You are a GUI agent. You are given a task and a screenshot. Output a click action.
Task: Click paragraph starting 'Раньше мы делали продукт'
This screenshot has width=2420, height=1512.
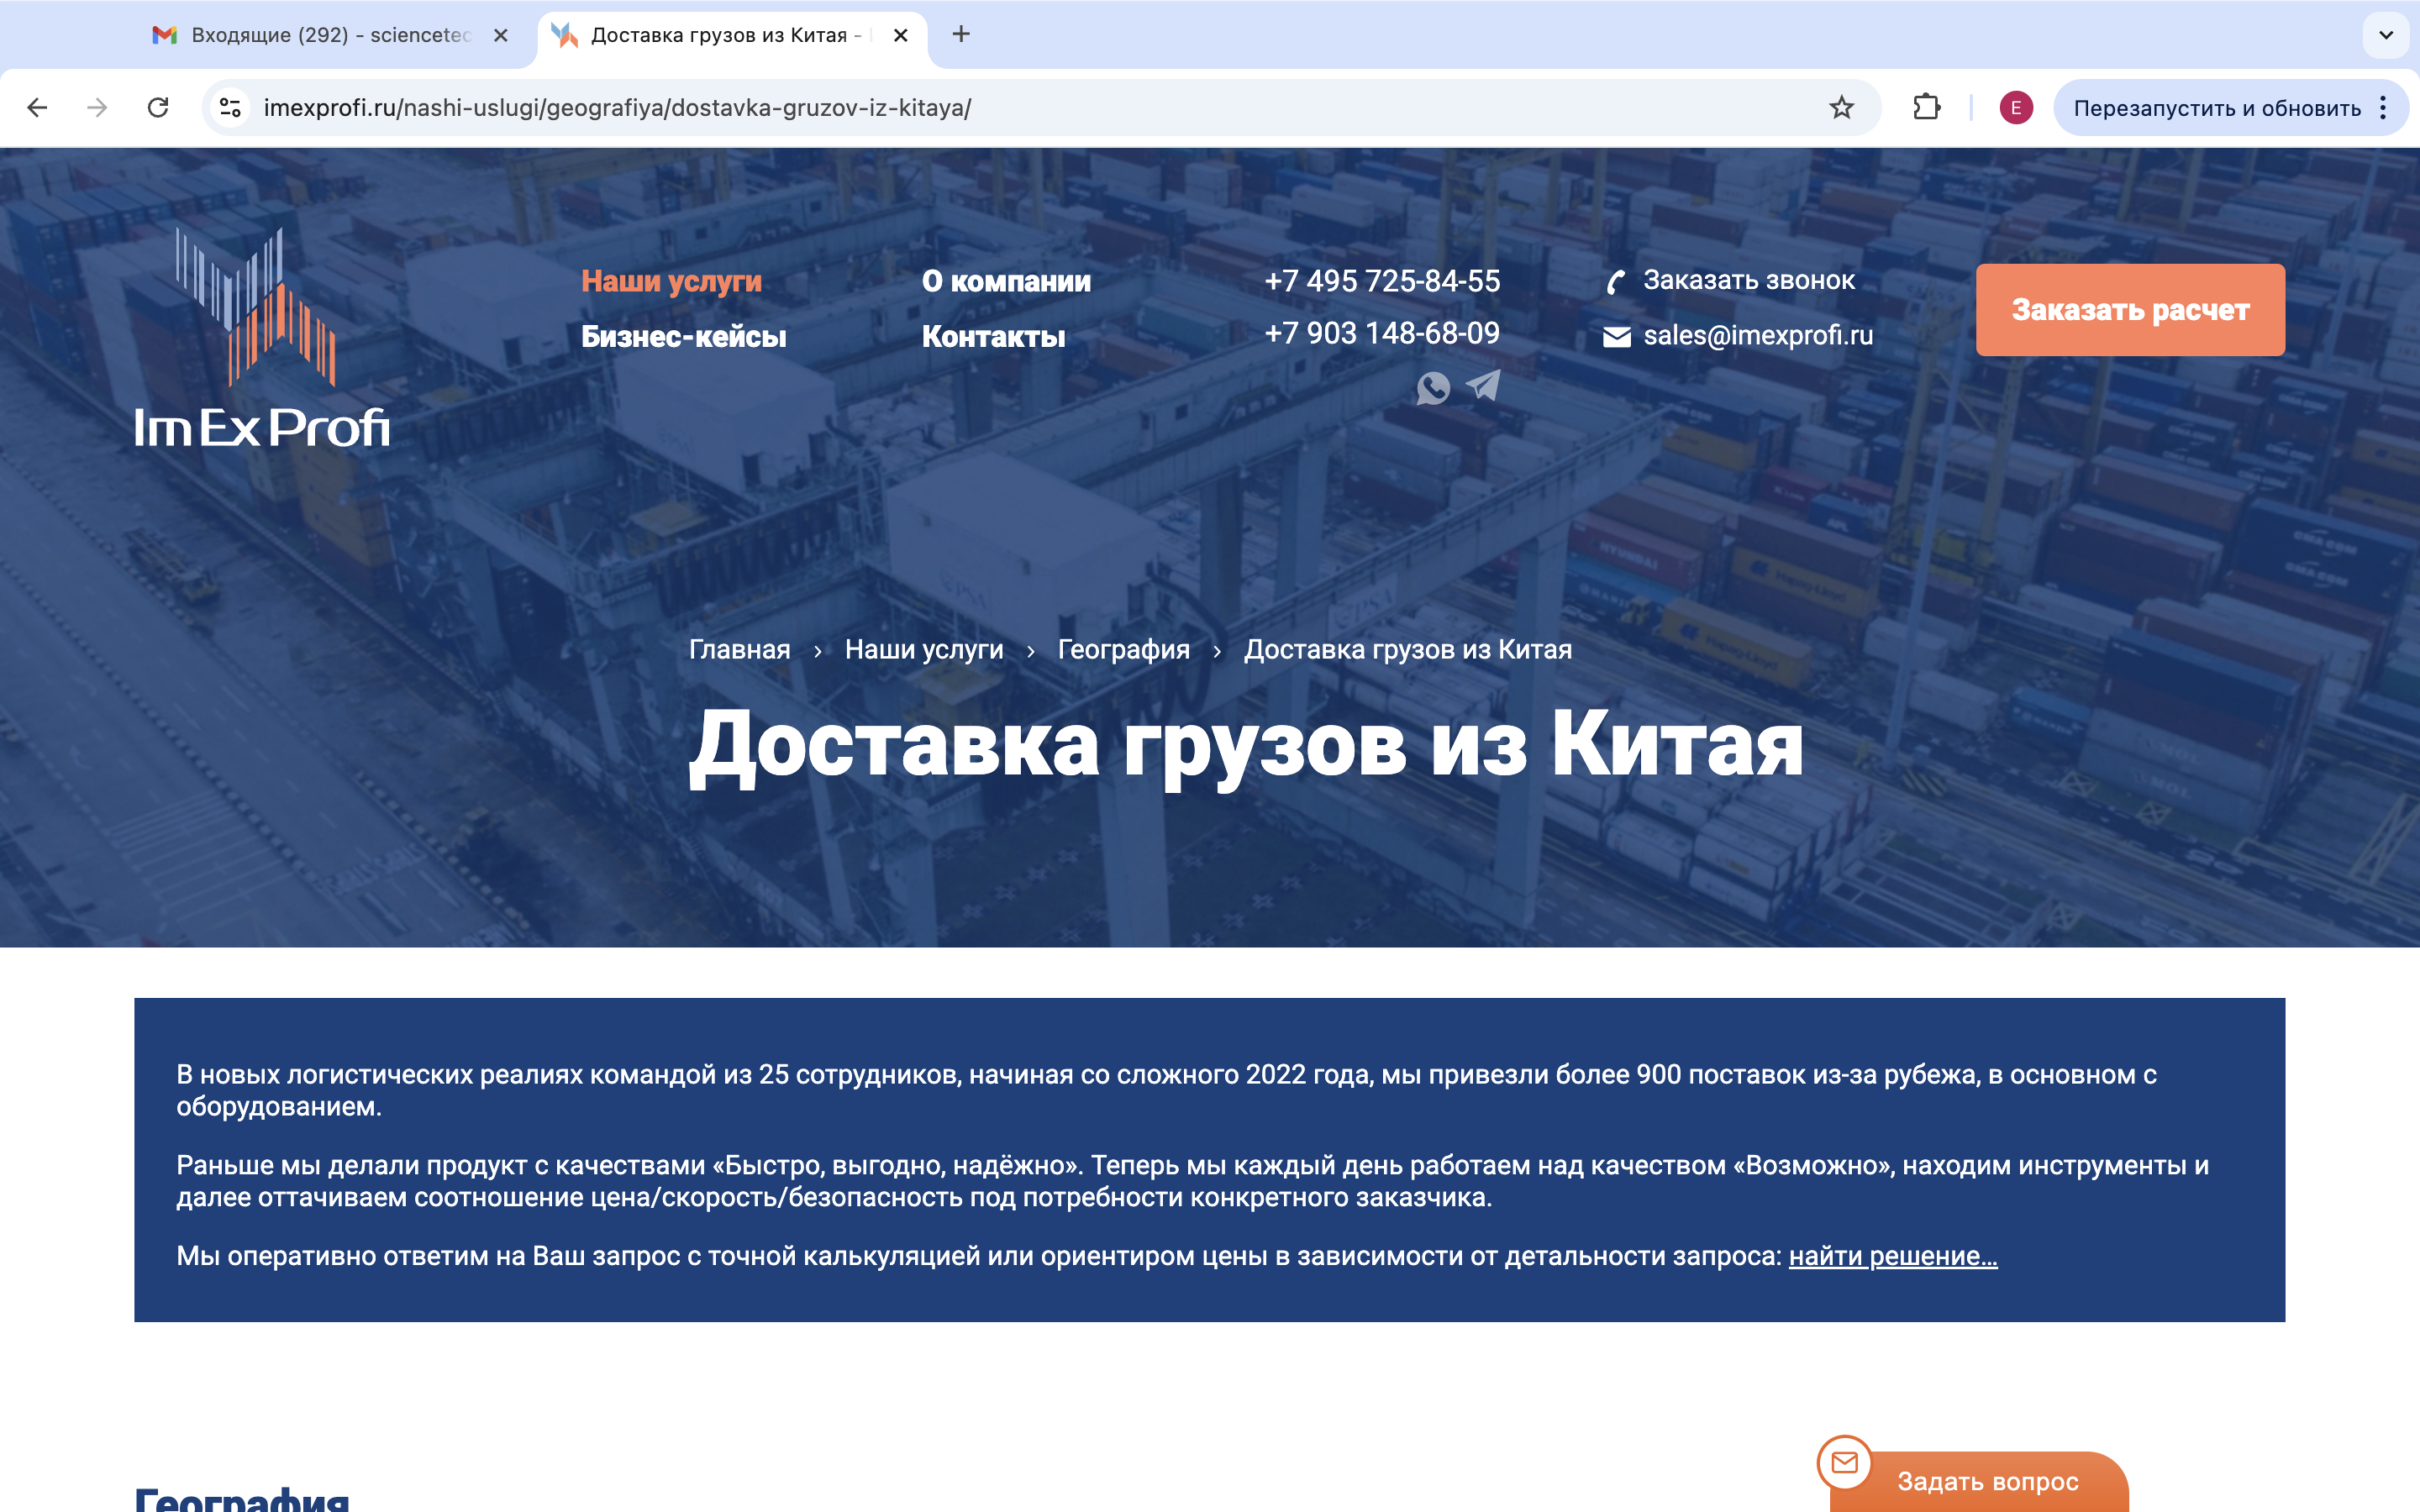1192,1181
